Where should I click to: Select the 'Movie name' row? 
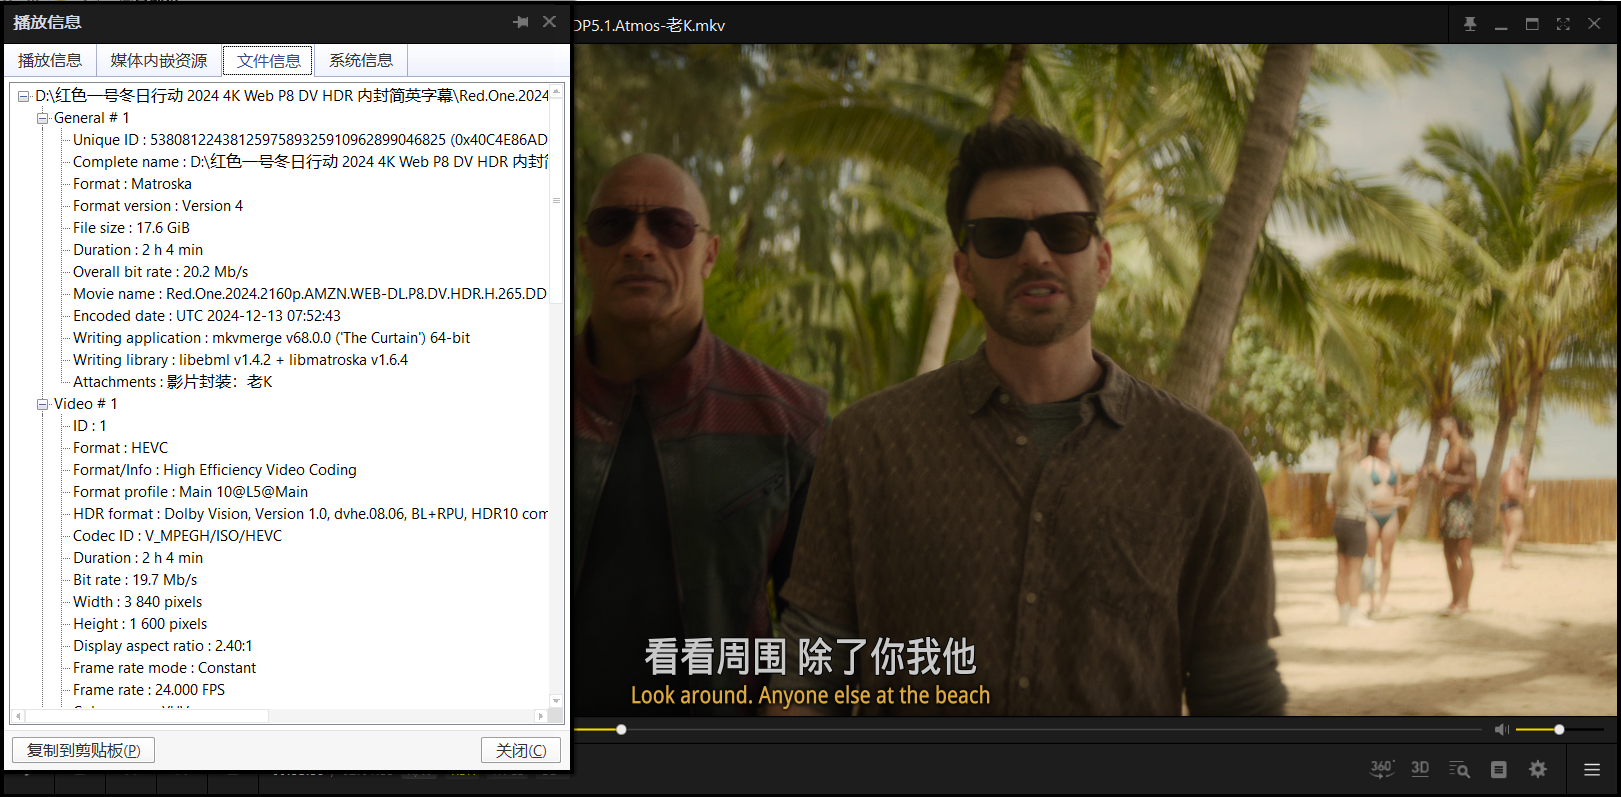click(310, 294)
